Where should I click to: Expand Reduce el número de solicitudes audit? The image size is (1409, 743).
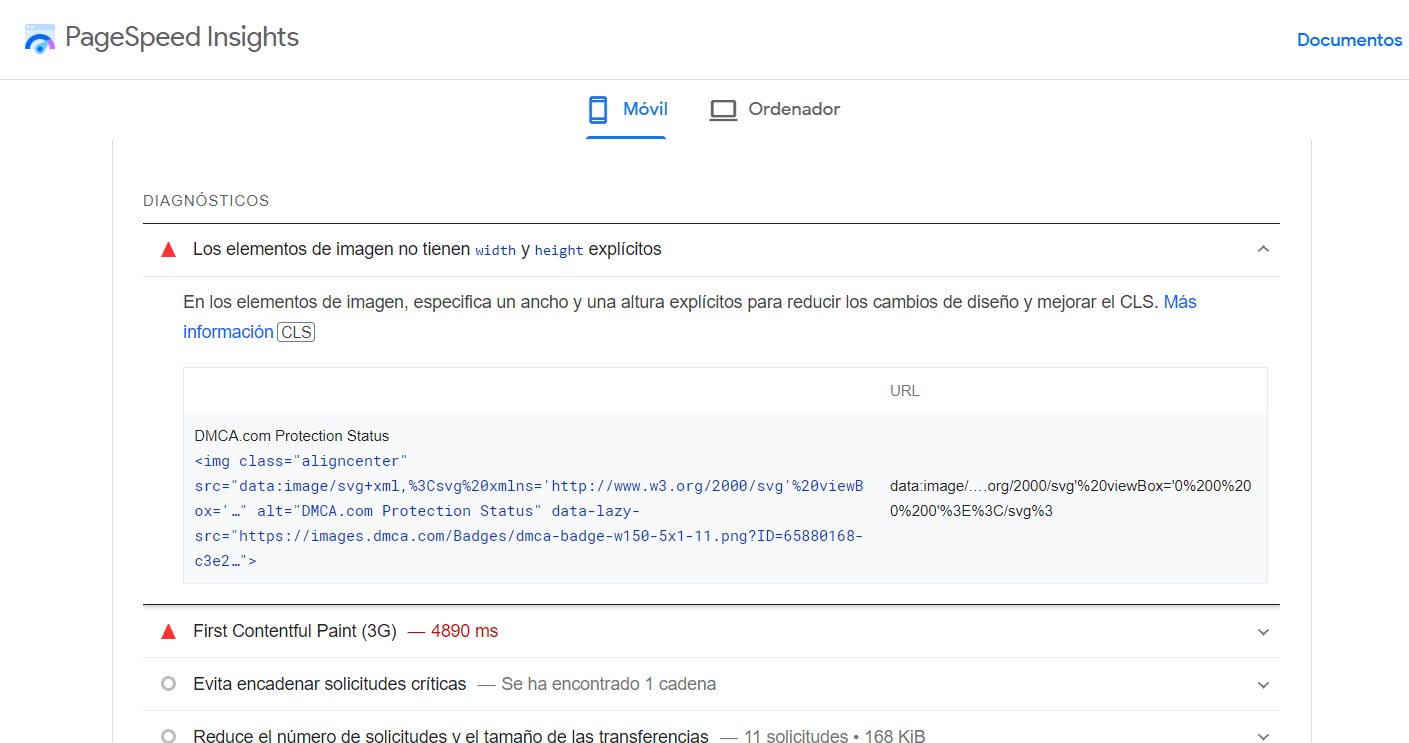[1264, 737]
